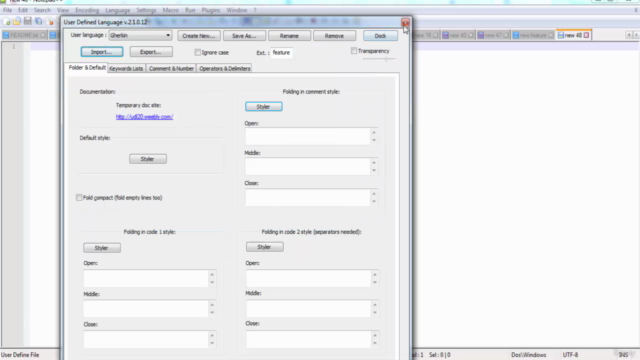The height and width of the screenshot is (360, 640).
Task: Open the Language menu
Action: [x=118, y=10]
